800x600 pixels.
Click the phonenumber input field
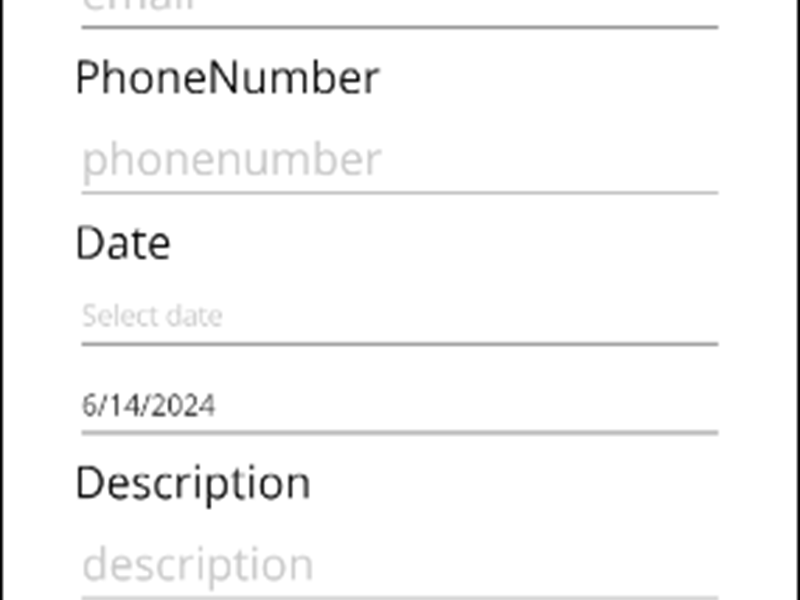pos(400,161)
